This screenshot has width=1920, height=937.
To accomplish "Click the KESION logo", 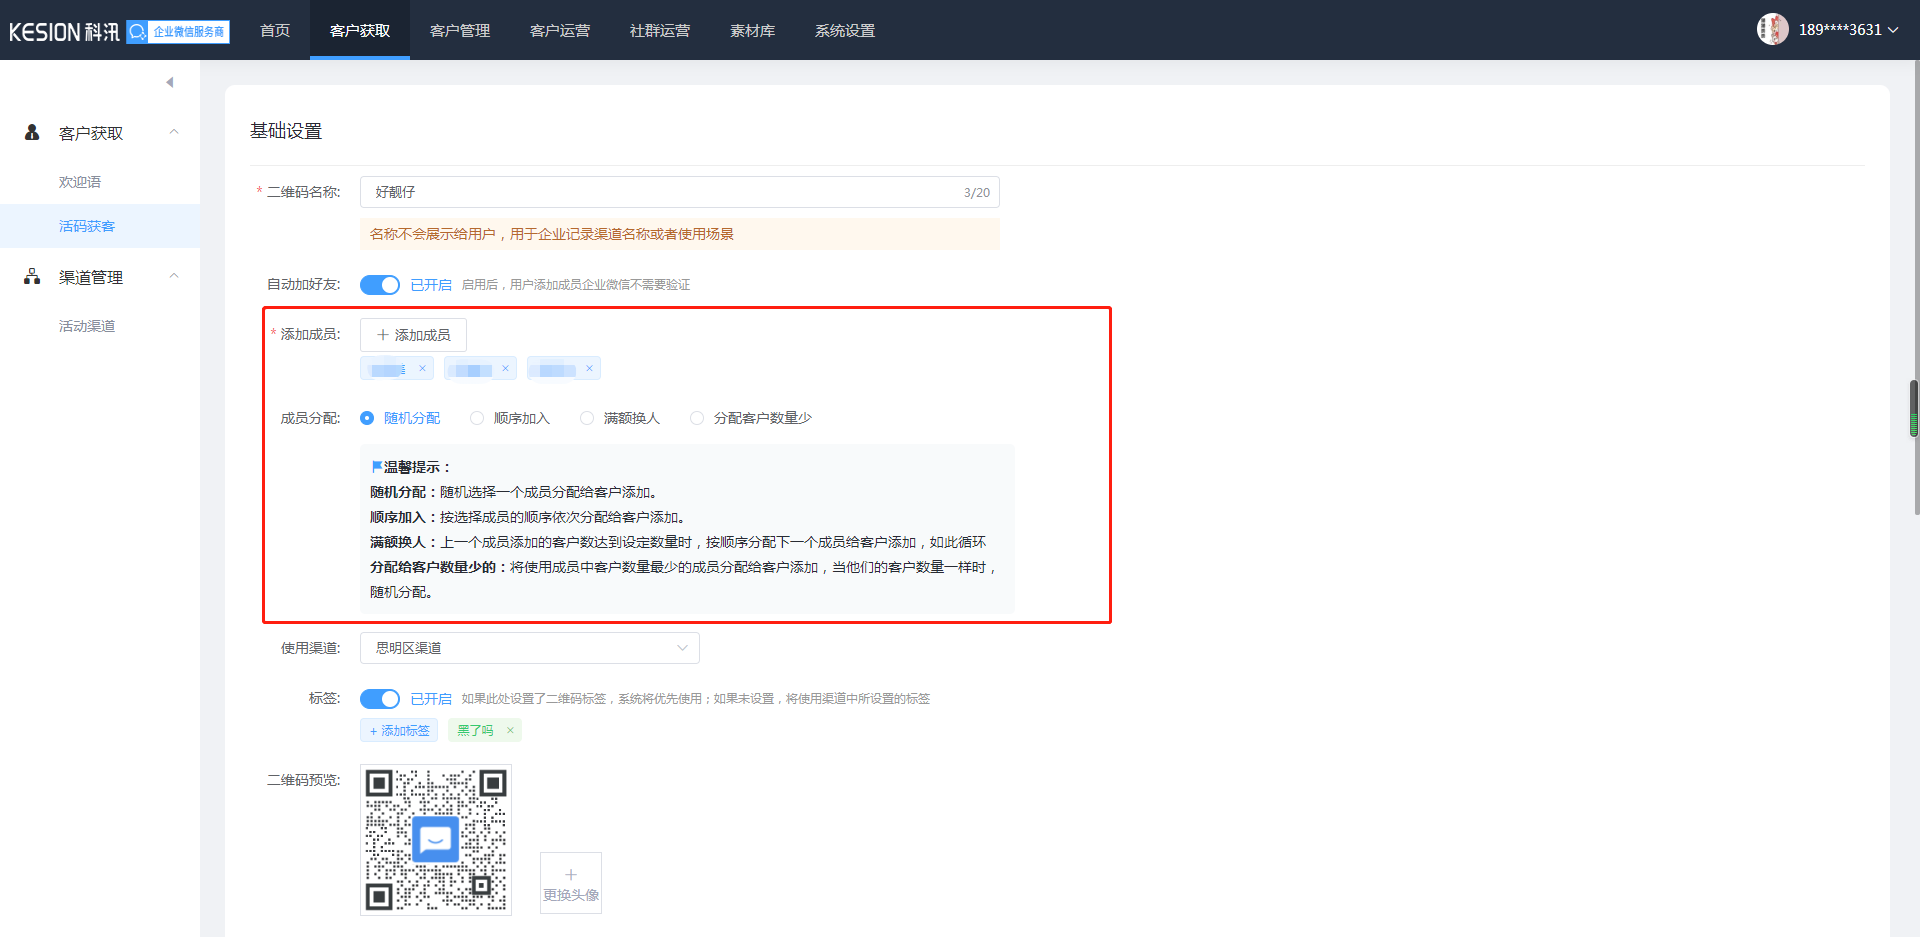I will (64, 32).
